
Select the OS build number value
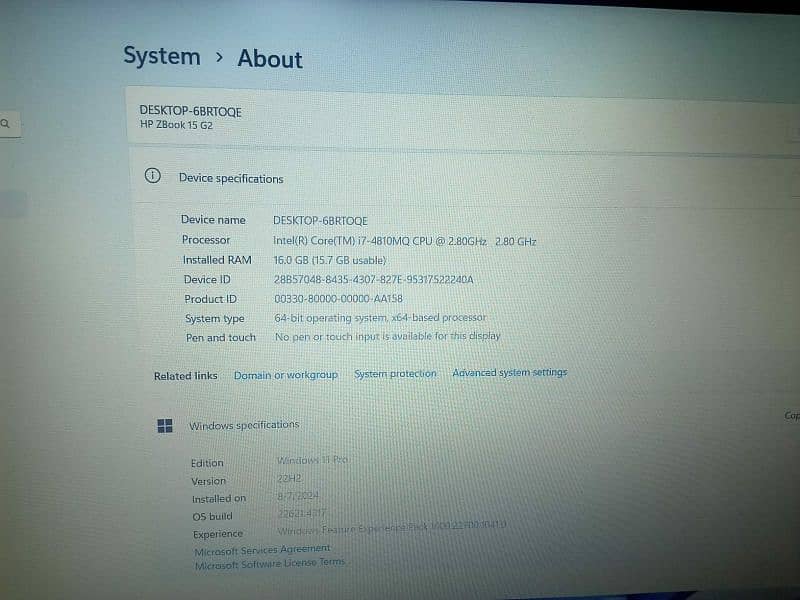click(302, 513)
